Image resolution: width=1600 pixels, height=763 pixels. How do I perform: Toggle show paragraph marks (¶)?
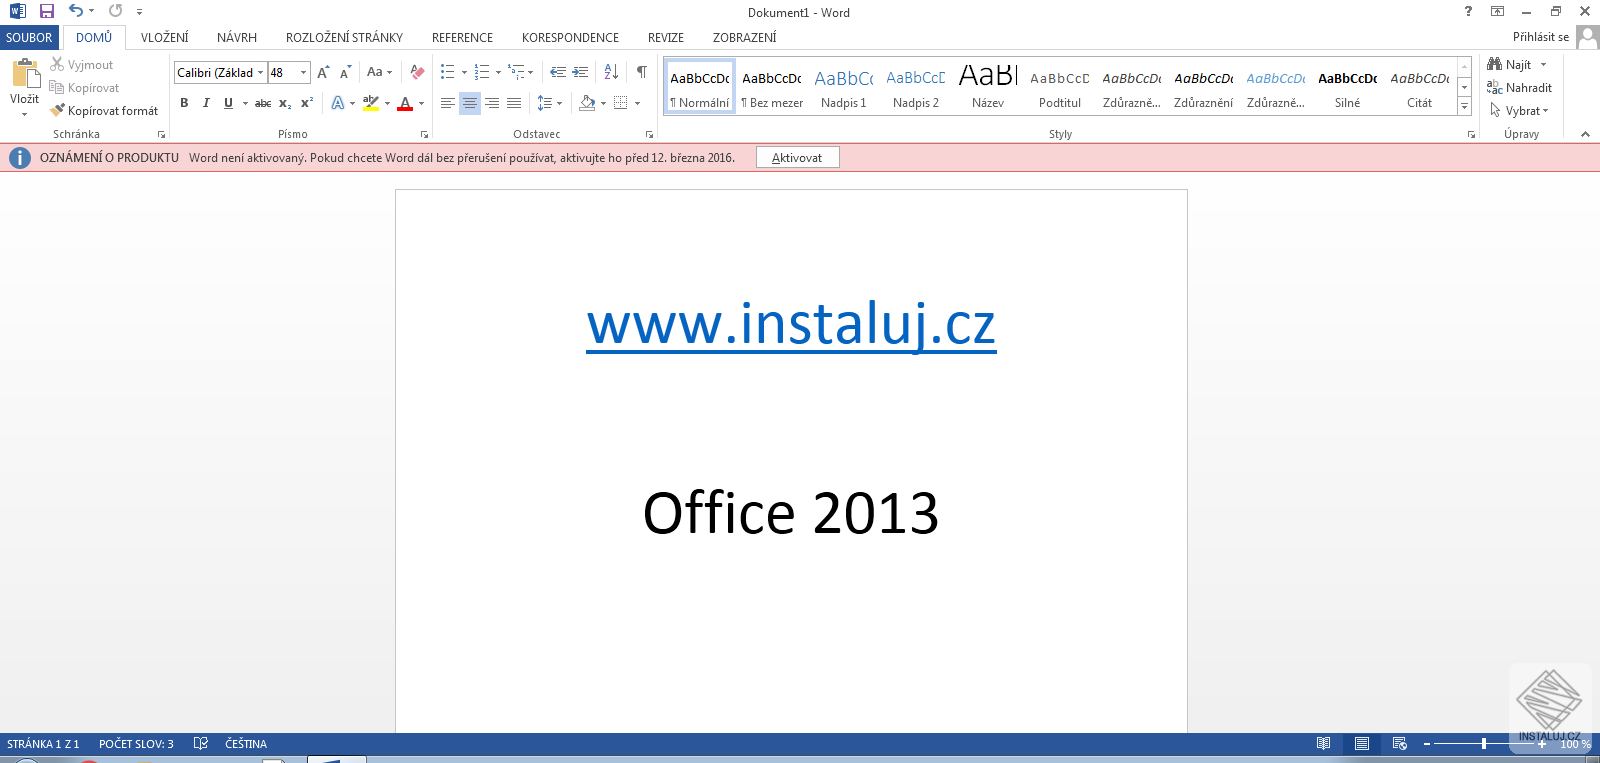tap(641, 72)
